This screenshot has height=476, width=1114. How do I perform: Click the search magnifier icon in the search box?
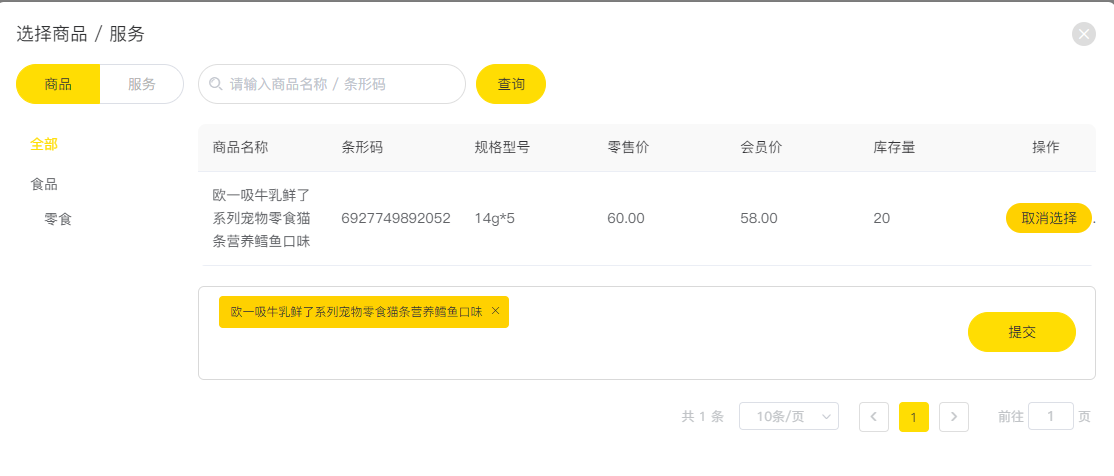click(215, 84)
